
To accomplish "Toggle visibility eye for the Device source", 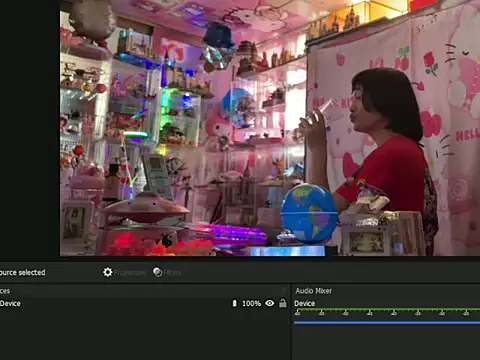I will tap(270, 303).
